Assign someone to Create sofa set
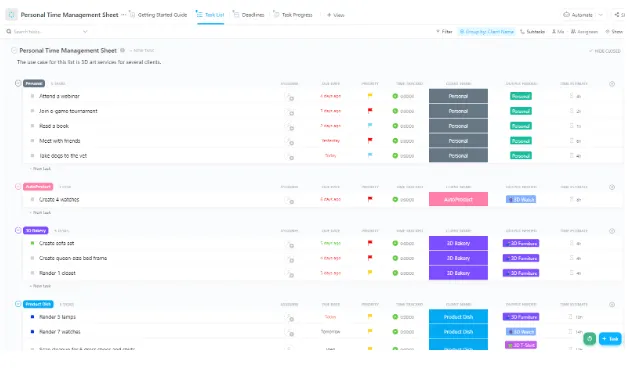 (x=289, y=244)
